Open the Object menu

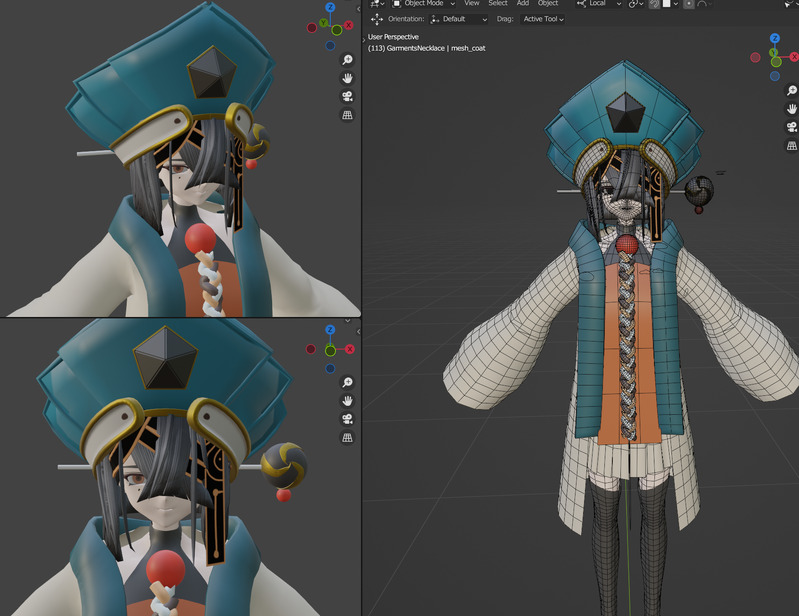548,3
